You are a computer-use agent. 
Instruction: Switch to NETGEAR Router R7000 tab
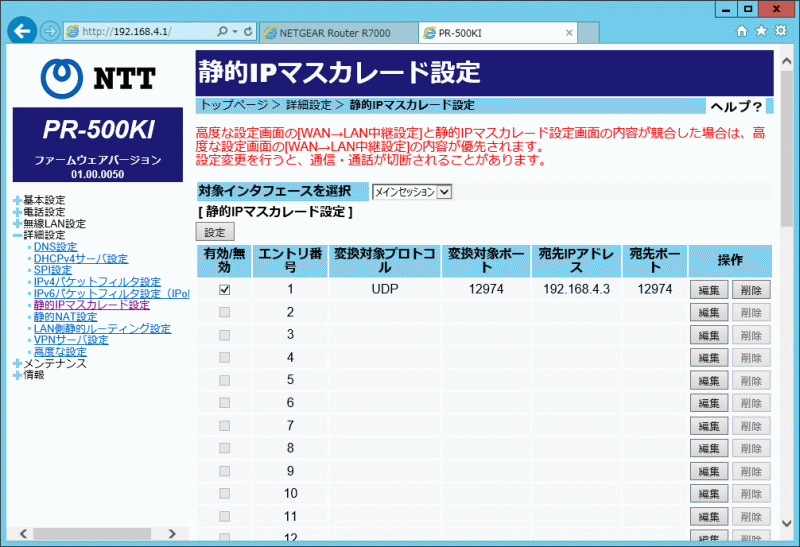pos(335,32)
